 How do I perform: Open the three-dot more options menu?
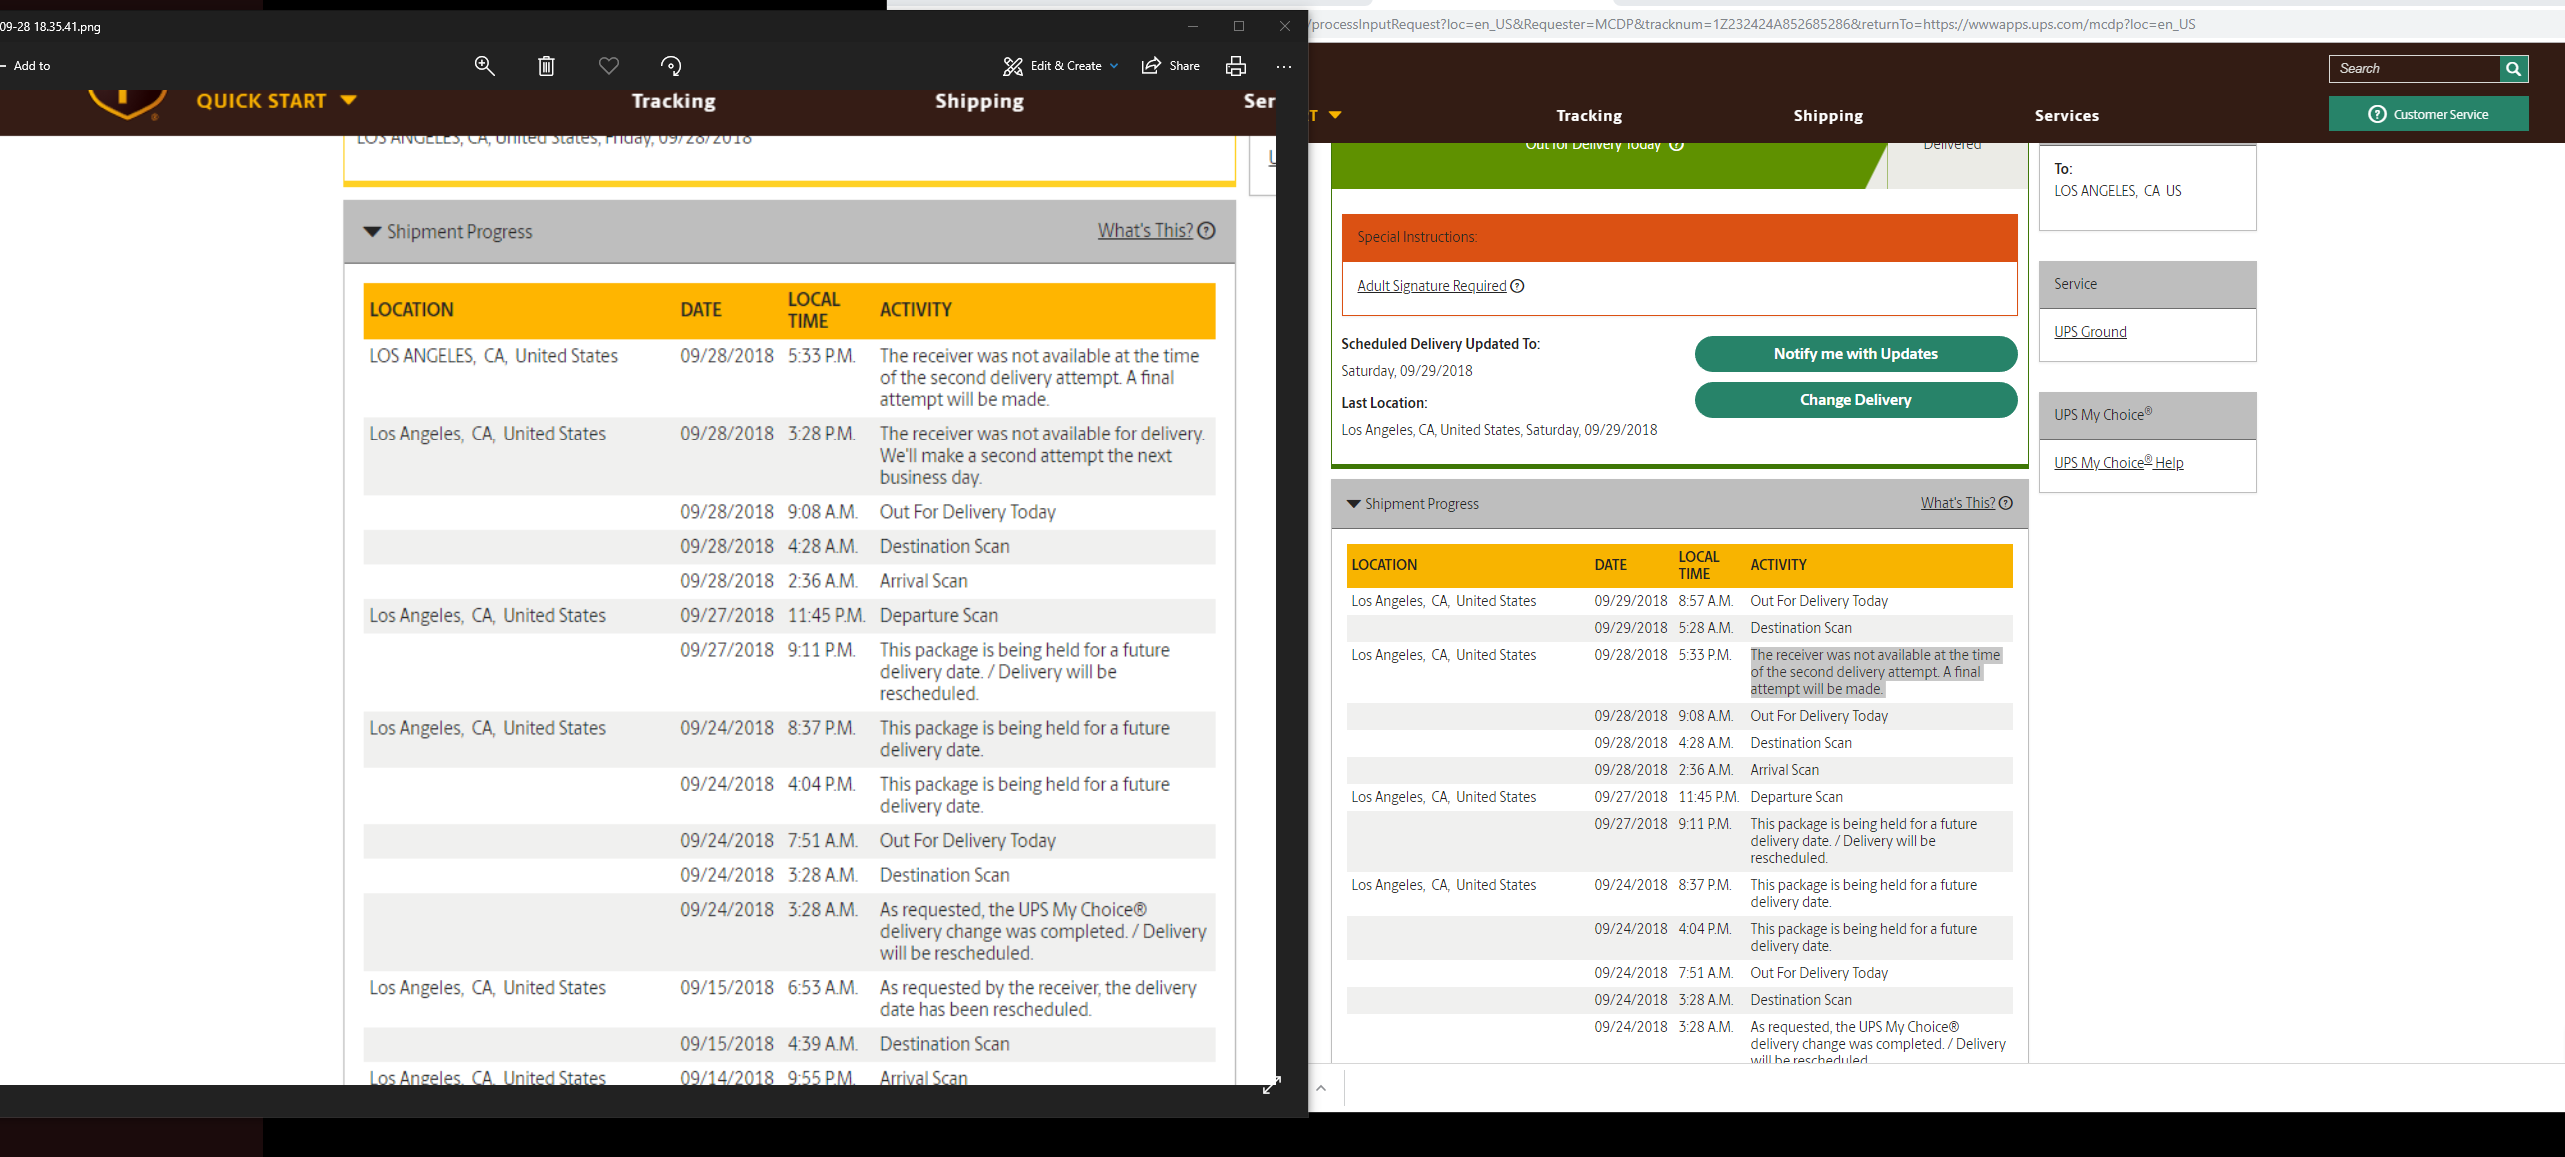[x=1284, y=66]
